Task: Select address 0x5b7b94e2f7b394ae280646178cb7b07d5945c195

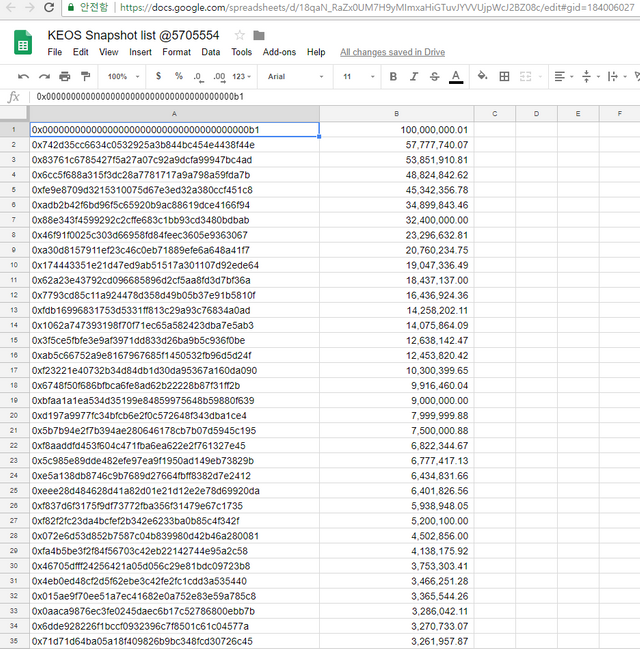Action: 174,430
